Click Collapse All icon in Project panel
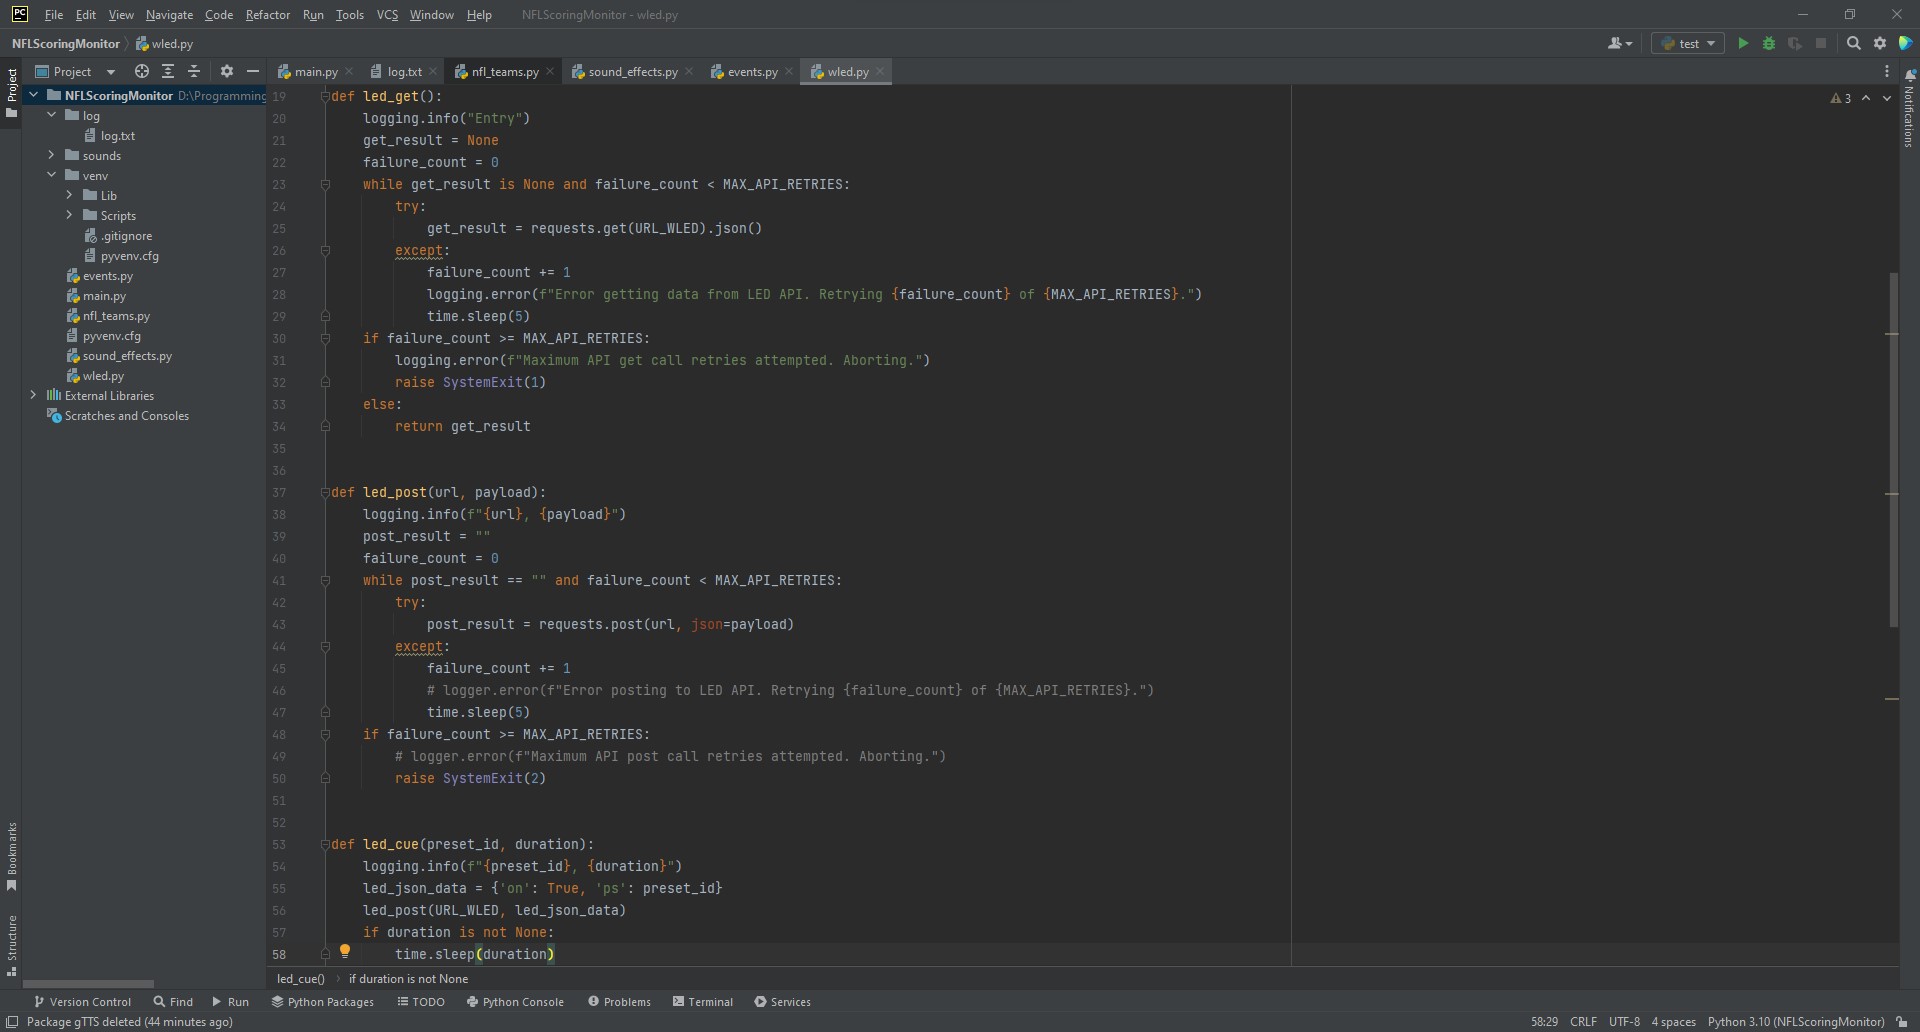This screenshot has height=1032, width=1920. pyautogui.click(x=194, y=71)
